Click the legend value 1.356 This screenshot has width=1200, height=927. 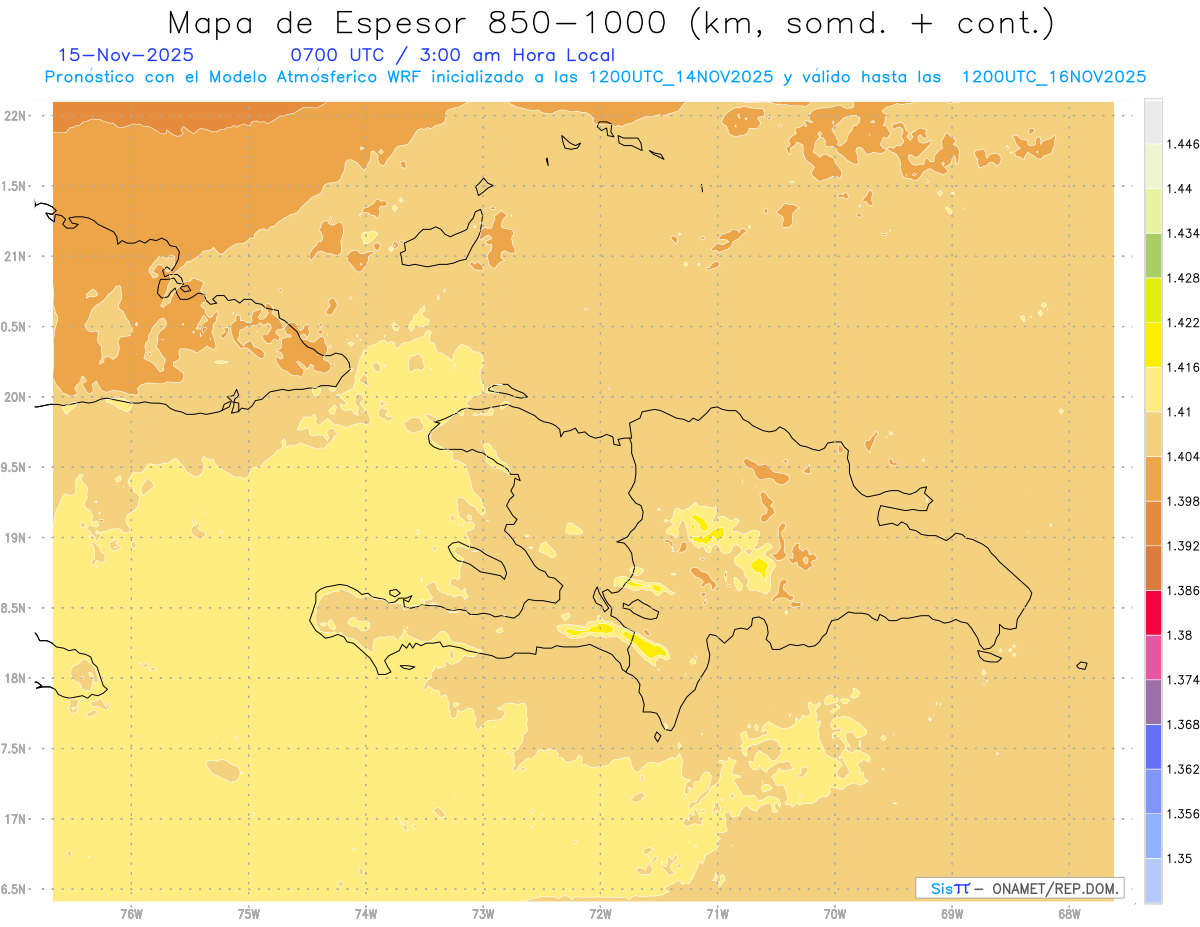pyautogui.click(x=1185, y=814)
